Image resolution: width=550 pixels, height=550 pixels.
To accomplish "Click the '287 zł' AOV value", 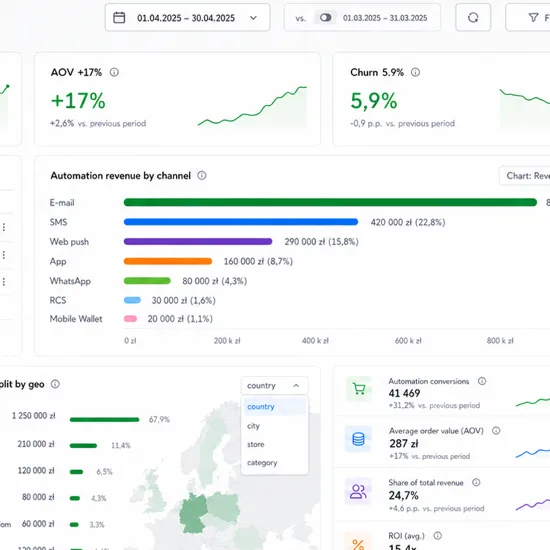I will pos(404,444).
